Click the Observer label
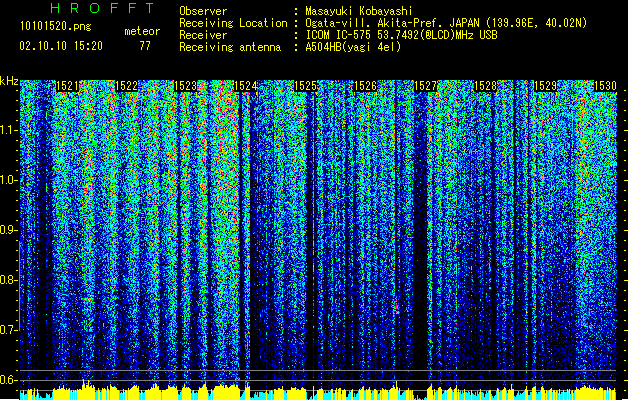The height and width of the screenshot is (400, 629). click(x=203, y=11)
